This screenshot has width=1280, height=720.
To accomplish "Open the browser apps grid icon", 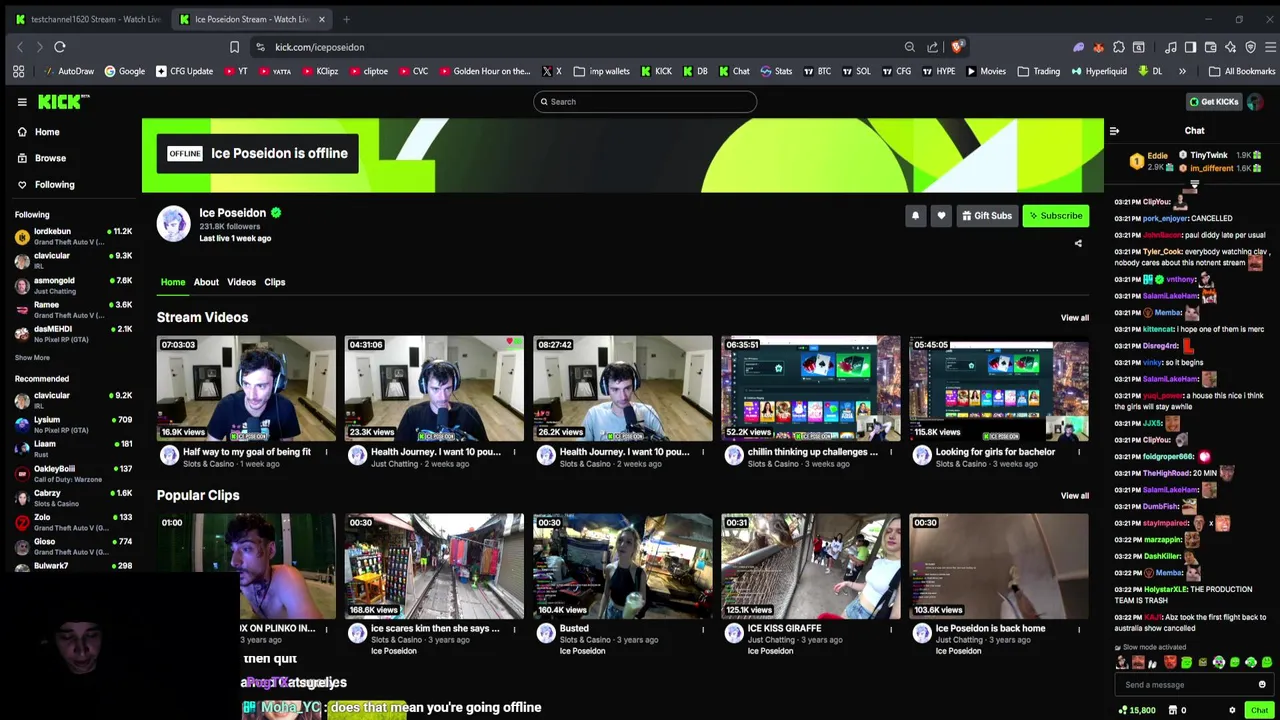I will pos(18,71).
